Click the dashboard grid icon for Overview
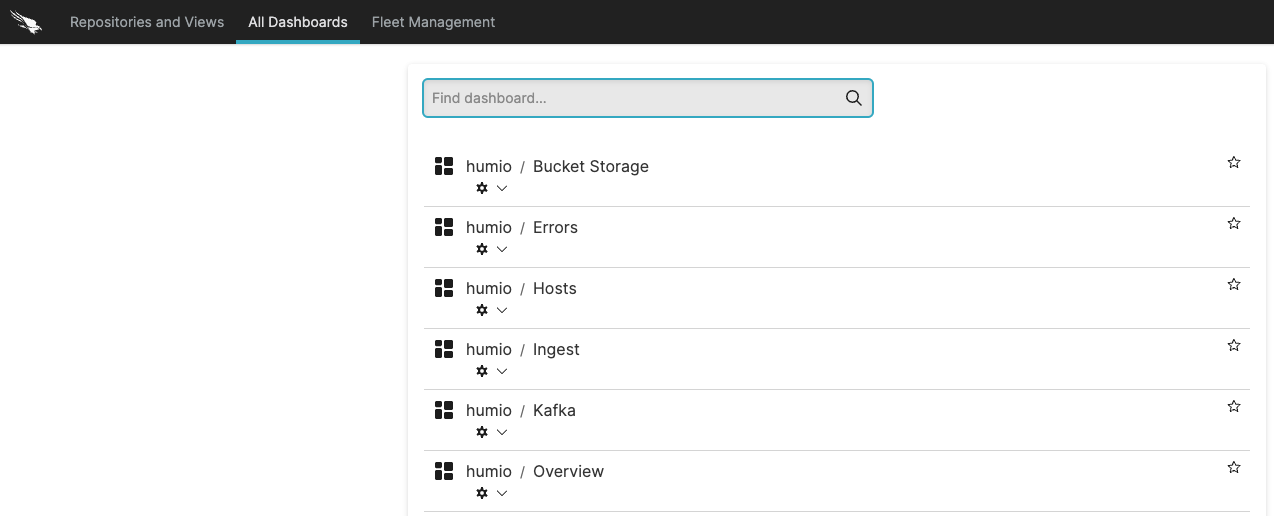This screenshot has height=516, width=1274. pos(444,471)
